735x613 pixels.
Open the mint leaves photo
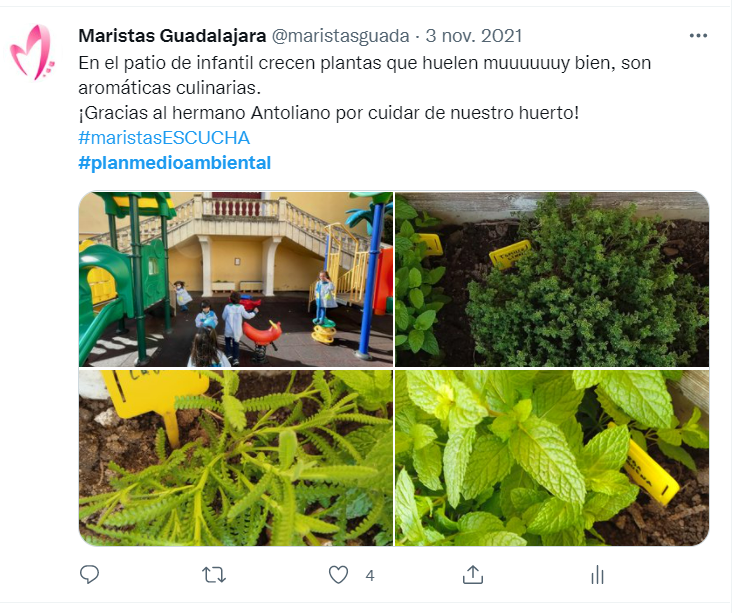coord(552,458)
